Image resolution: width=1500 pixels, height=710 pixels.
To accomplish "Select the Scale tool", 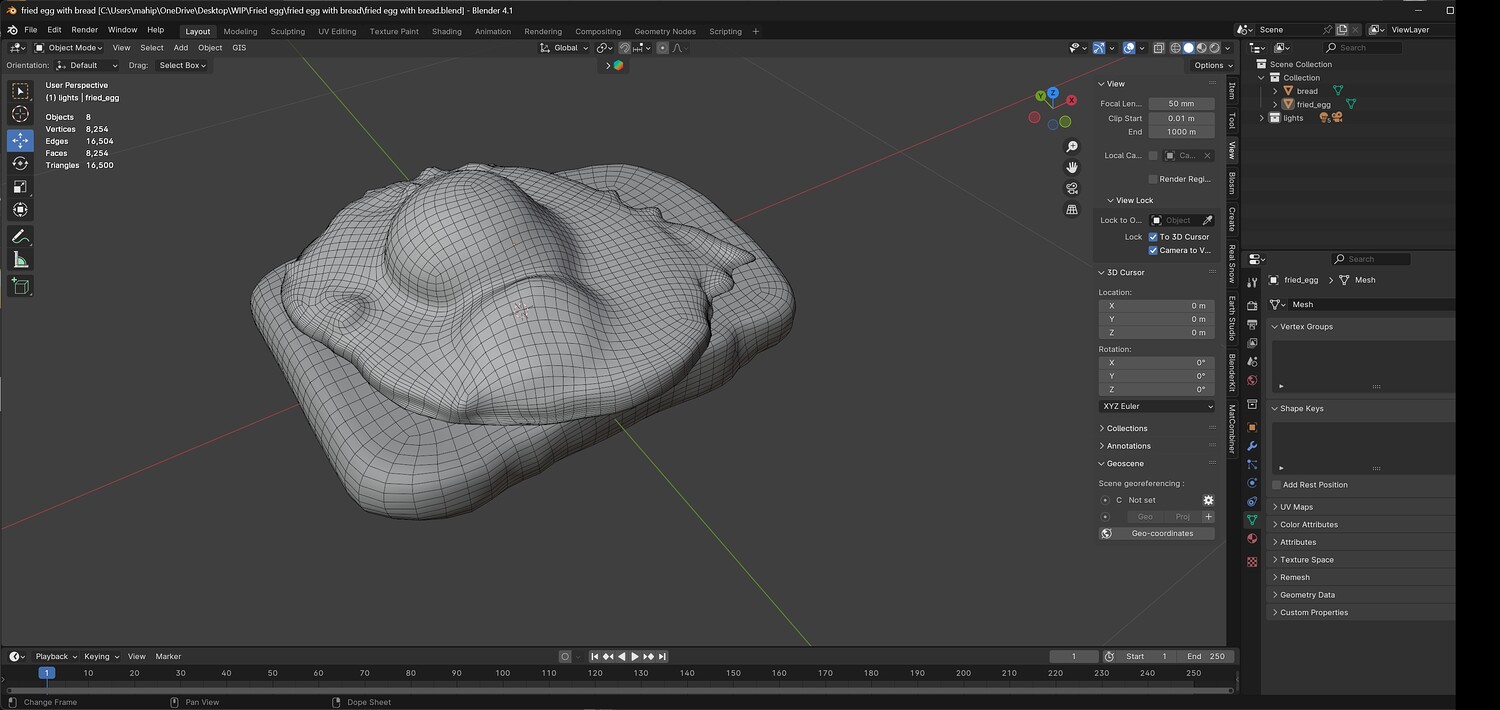I will click(x=20, y=187).
